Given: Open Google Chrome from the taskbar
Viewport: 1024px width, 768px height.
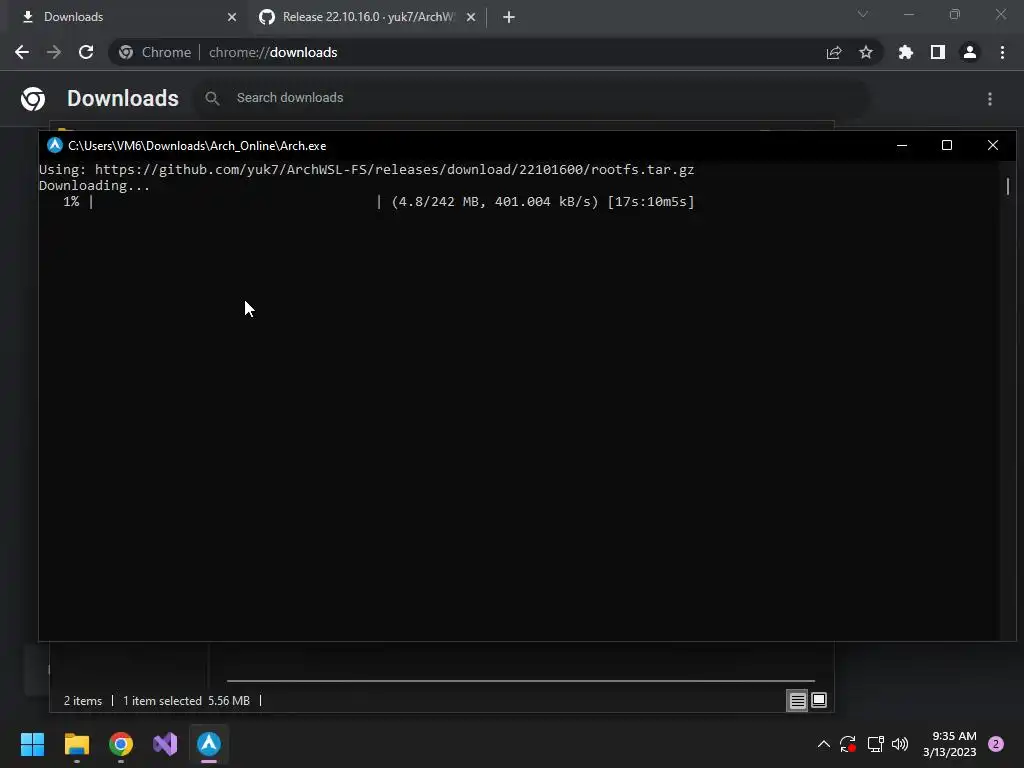Looking at the screenshot, I should coord(121,744).
